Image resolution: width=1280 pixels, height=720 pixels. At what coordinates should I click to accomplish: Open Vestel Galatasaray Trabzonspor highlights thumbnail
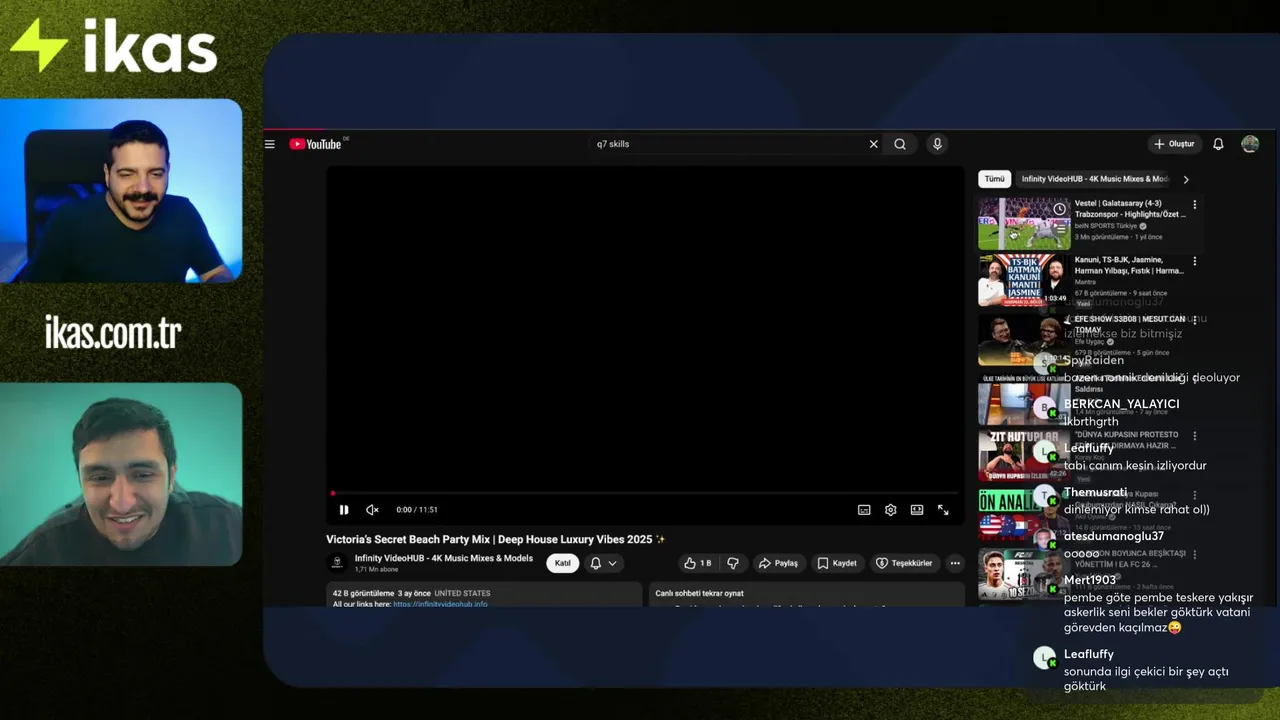click(1024, 223)
